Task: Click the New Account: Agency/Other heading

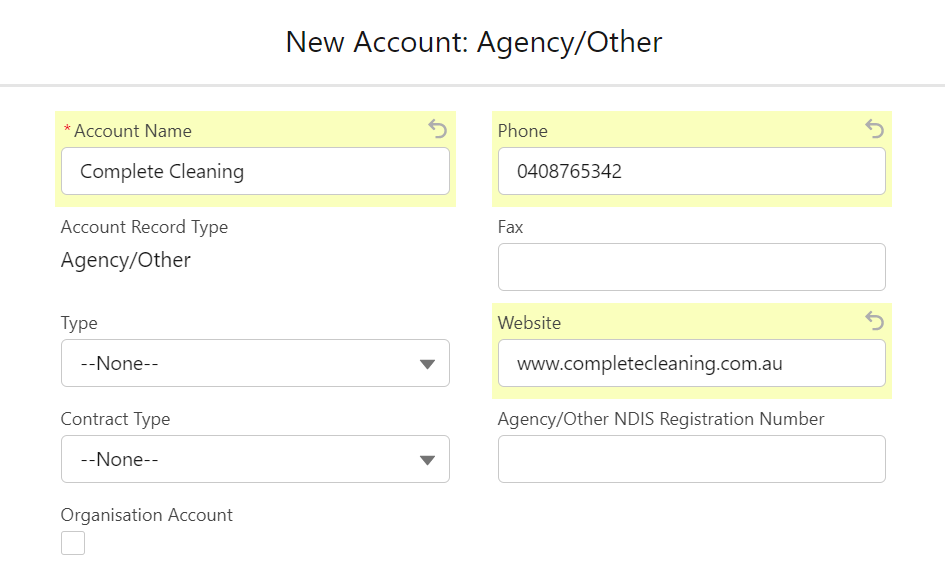Action: (474, 42)
